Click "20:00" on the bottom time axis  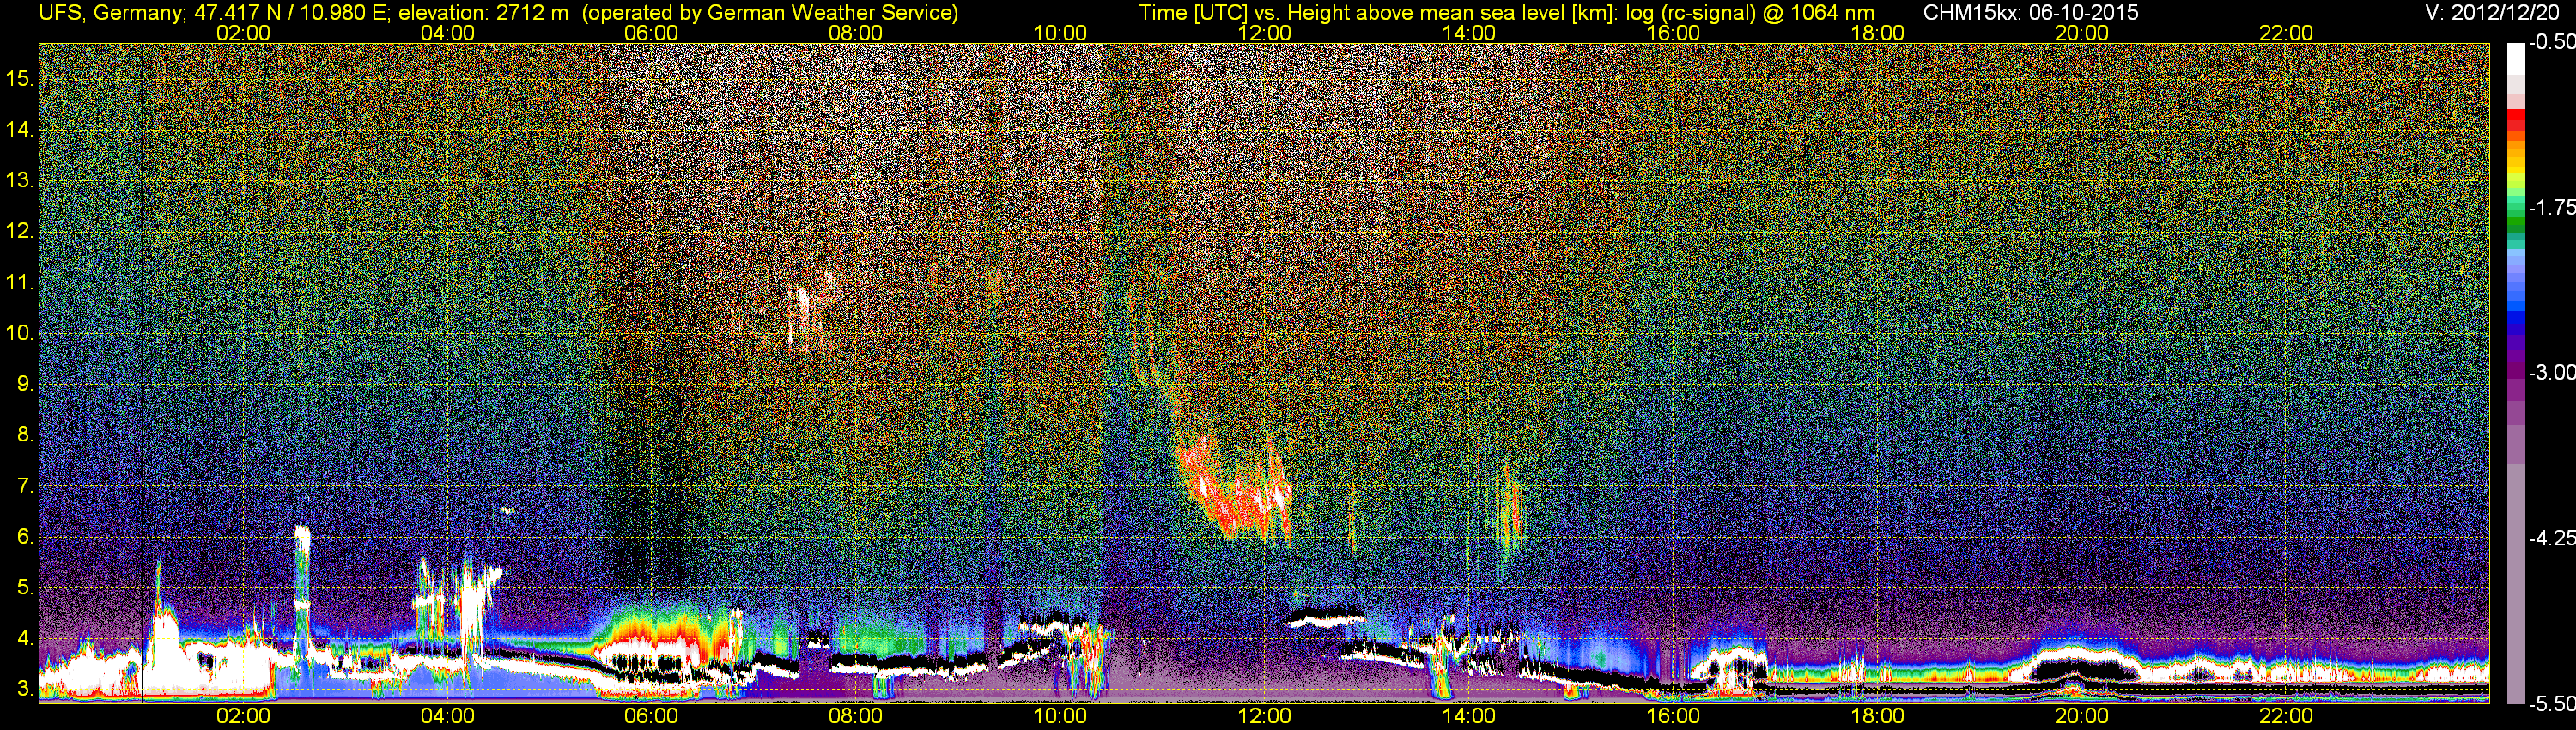(x=2082, y=716)
